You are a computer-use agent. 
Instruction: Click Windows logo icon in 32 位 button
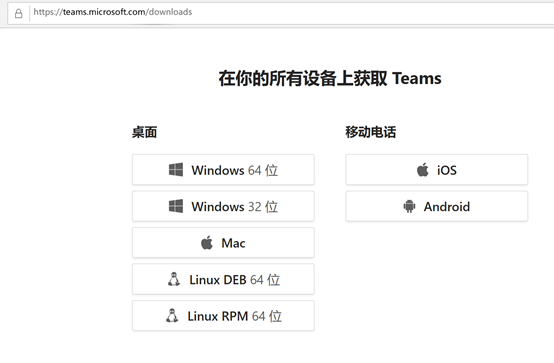[x=176, y=206]
